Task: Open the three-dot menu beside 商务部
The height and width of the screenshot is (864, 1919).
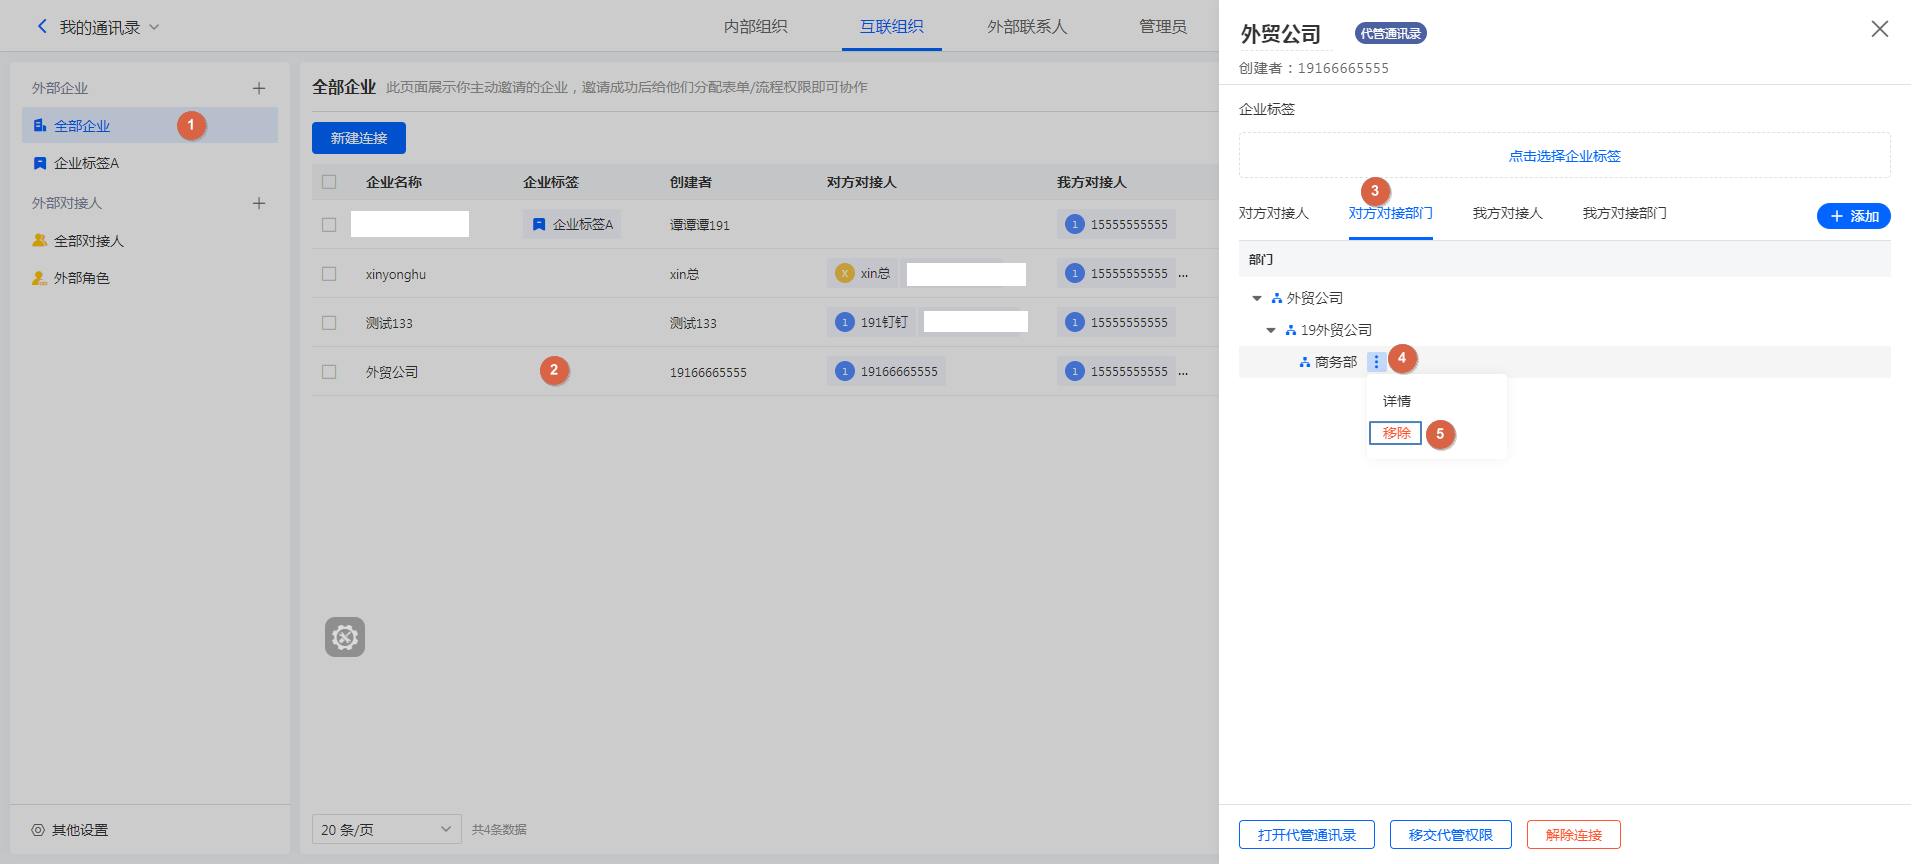Action: pos(1376,362)
